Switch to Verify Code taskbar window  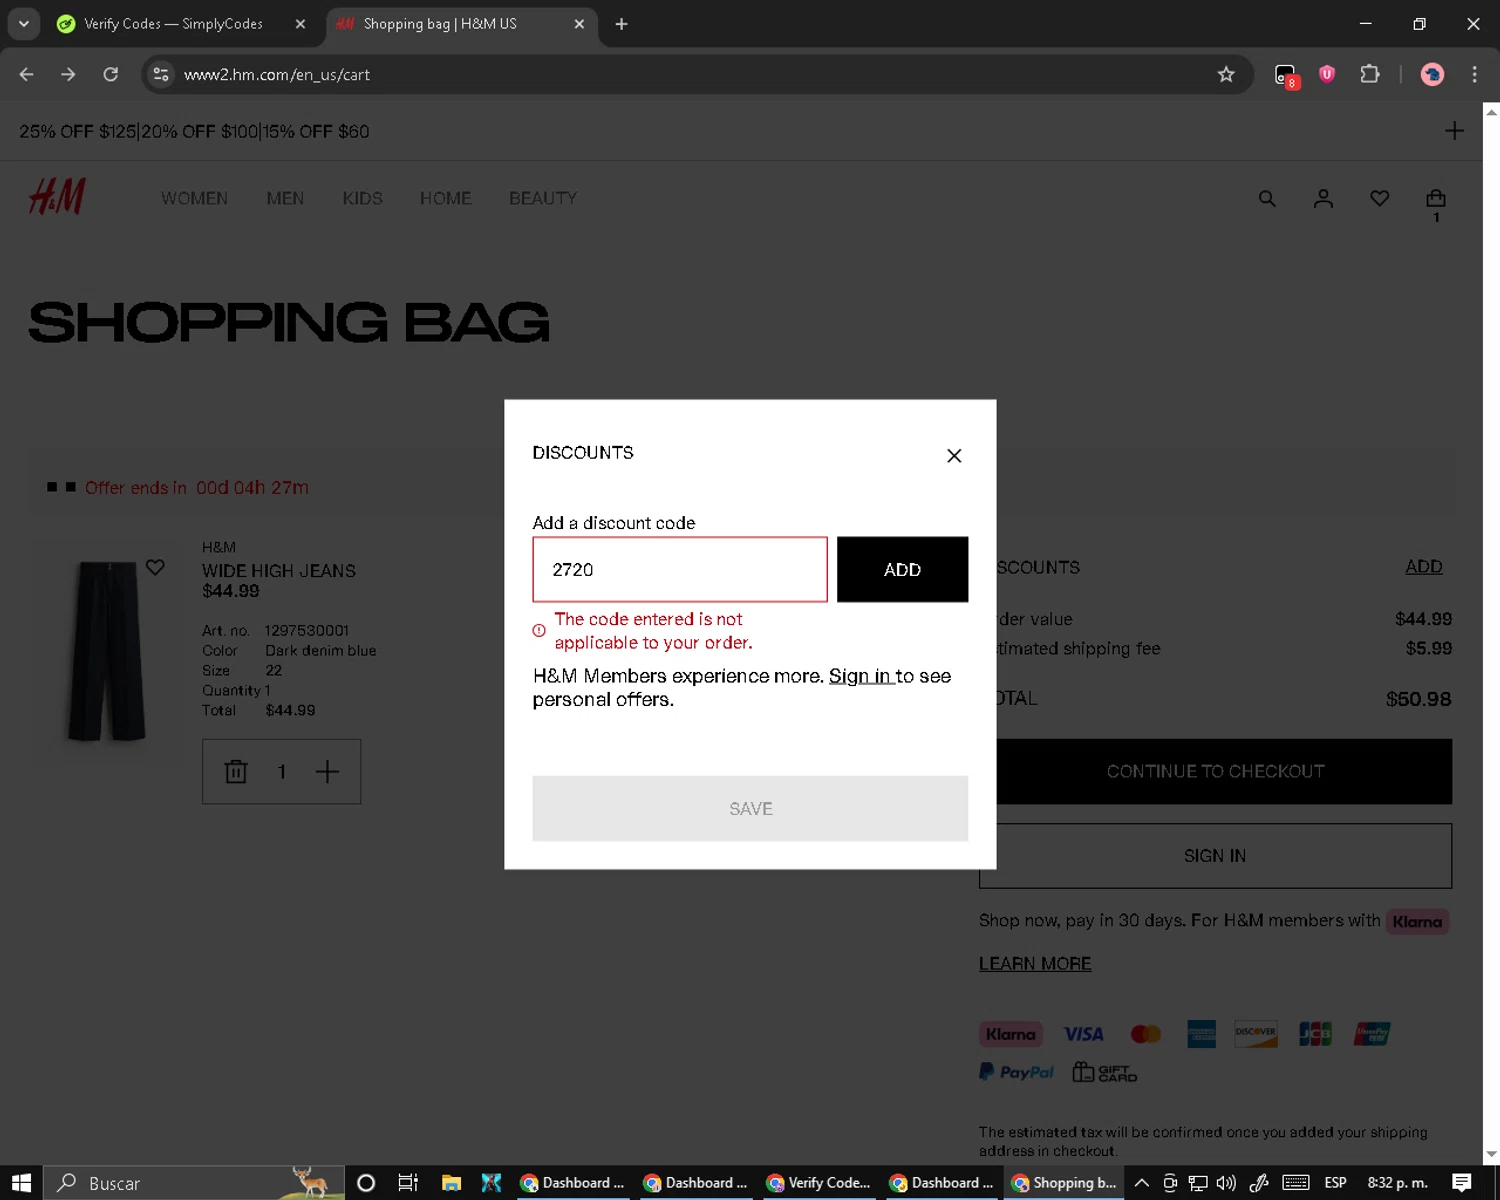point(819,1183)
